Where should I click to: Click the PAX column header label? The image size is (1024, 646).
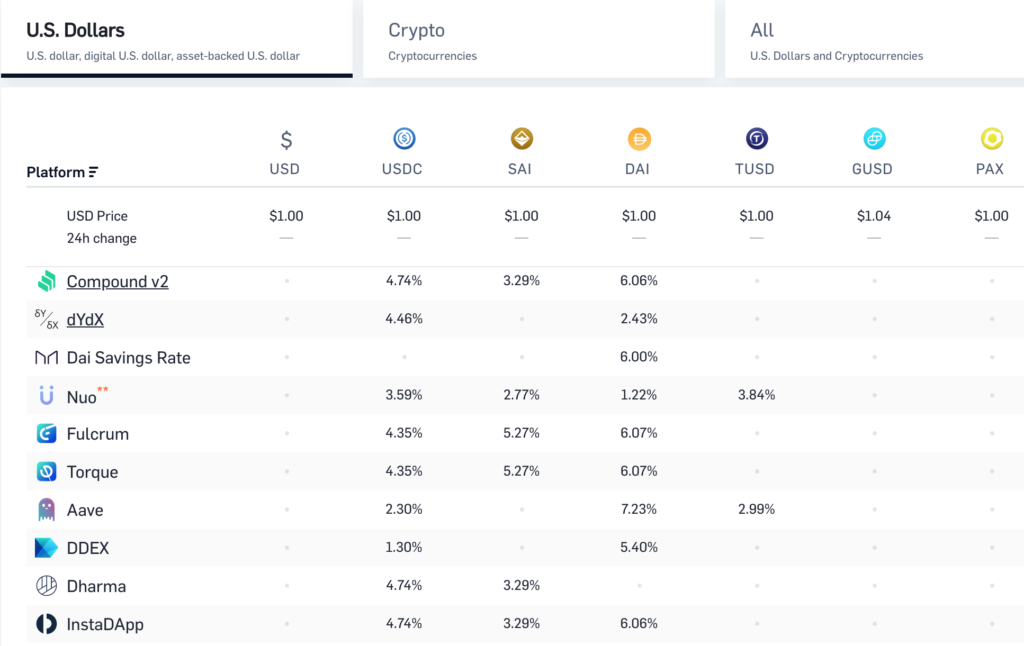(990, 169)
